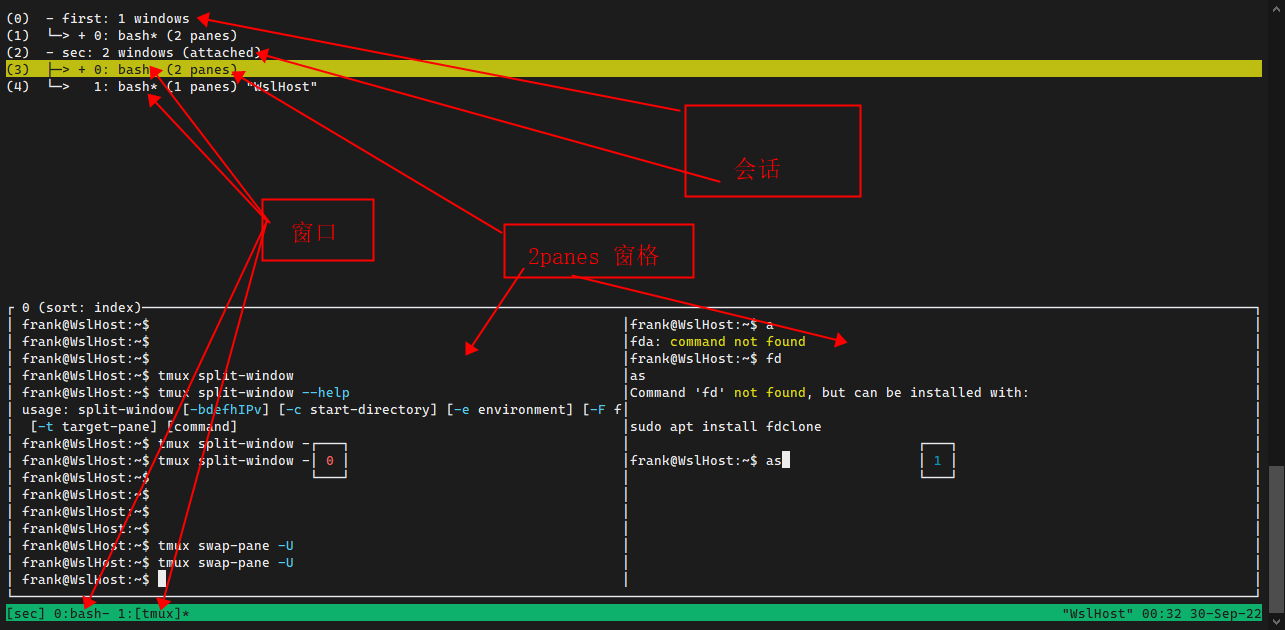Expand the plus sign on the bash* window under first
Viewport: 1285px width, 630px height.
[82, 36]
